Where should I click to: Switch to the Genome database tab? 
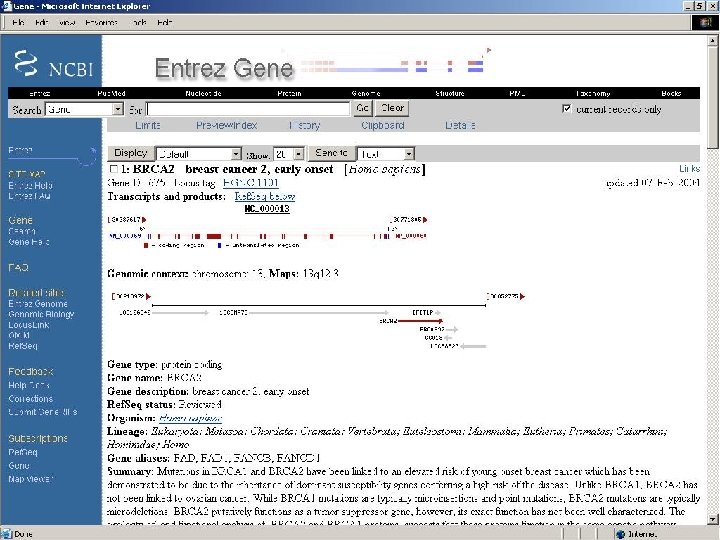[366, 93]
